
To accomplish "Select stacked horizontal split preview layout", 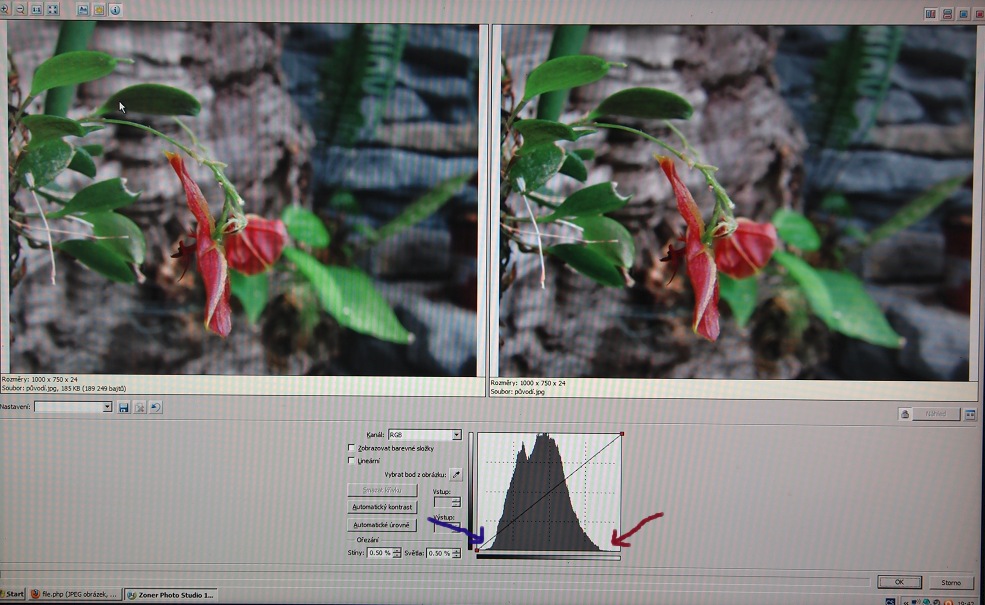I will coord(946,14).
